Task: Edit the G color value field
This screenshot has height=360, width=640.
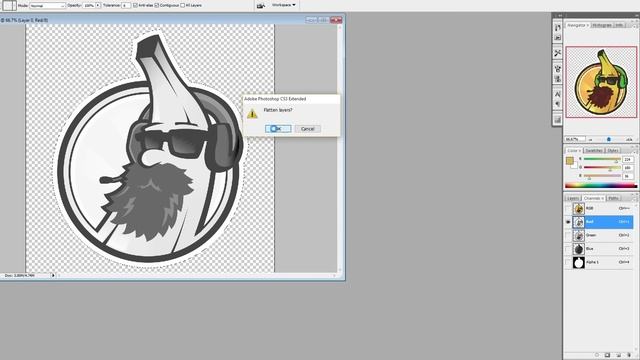Action: tap(628, 167)
